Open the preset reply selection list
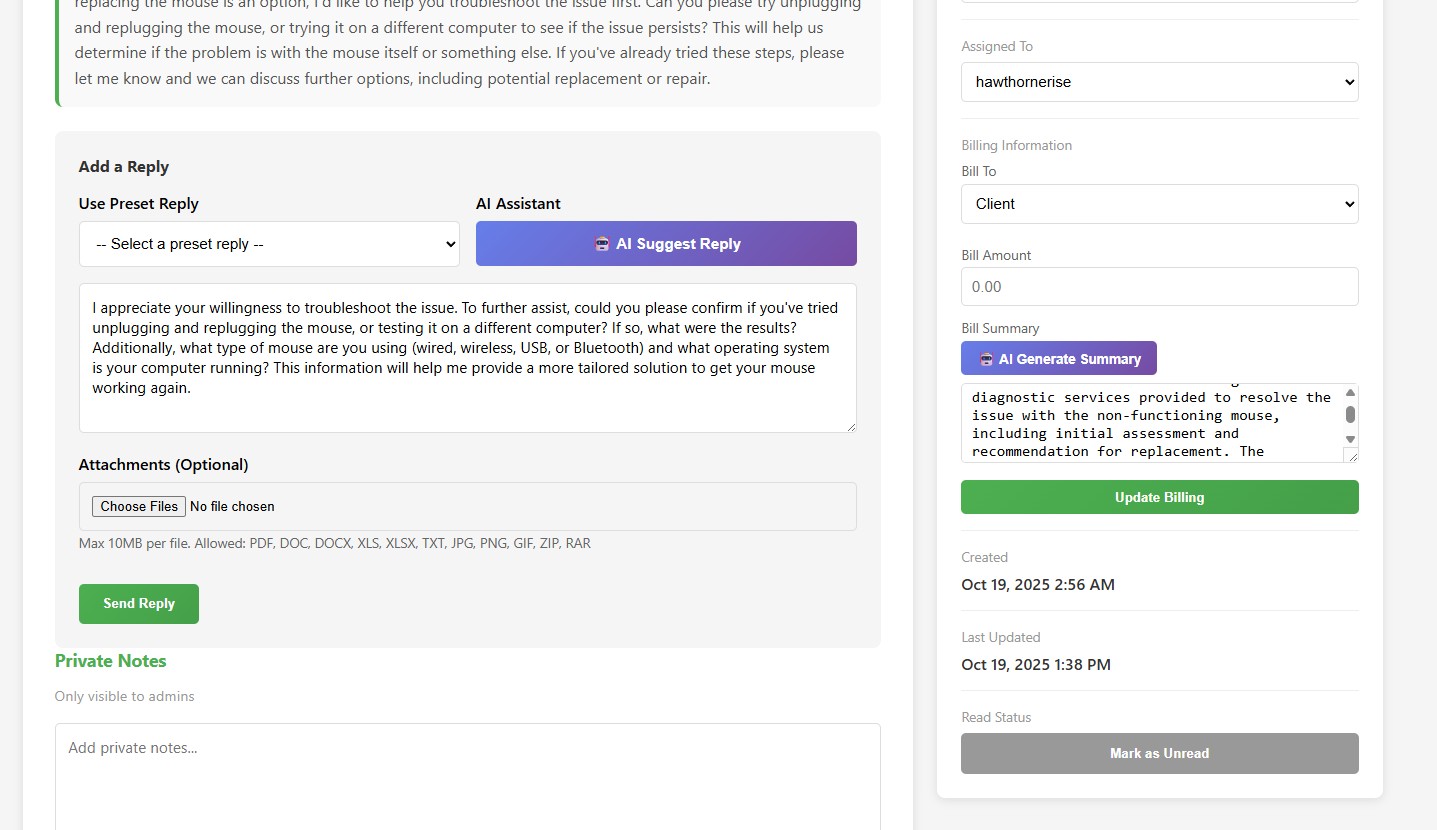 269,243
